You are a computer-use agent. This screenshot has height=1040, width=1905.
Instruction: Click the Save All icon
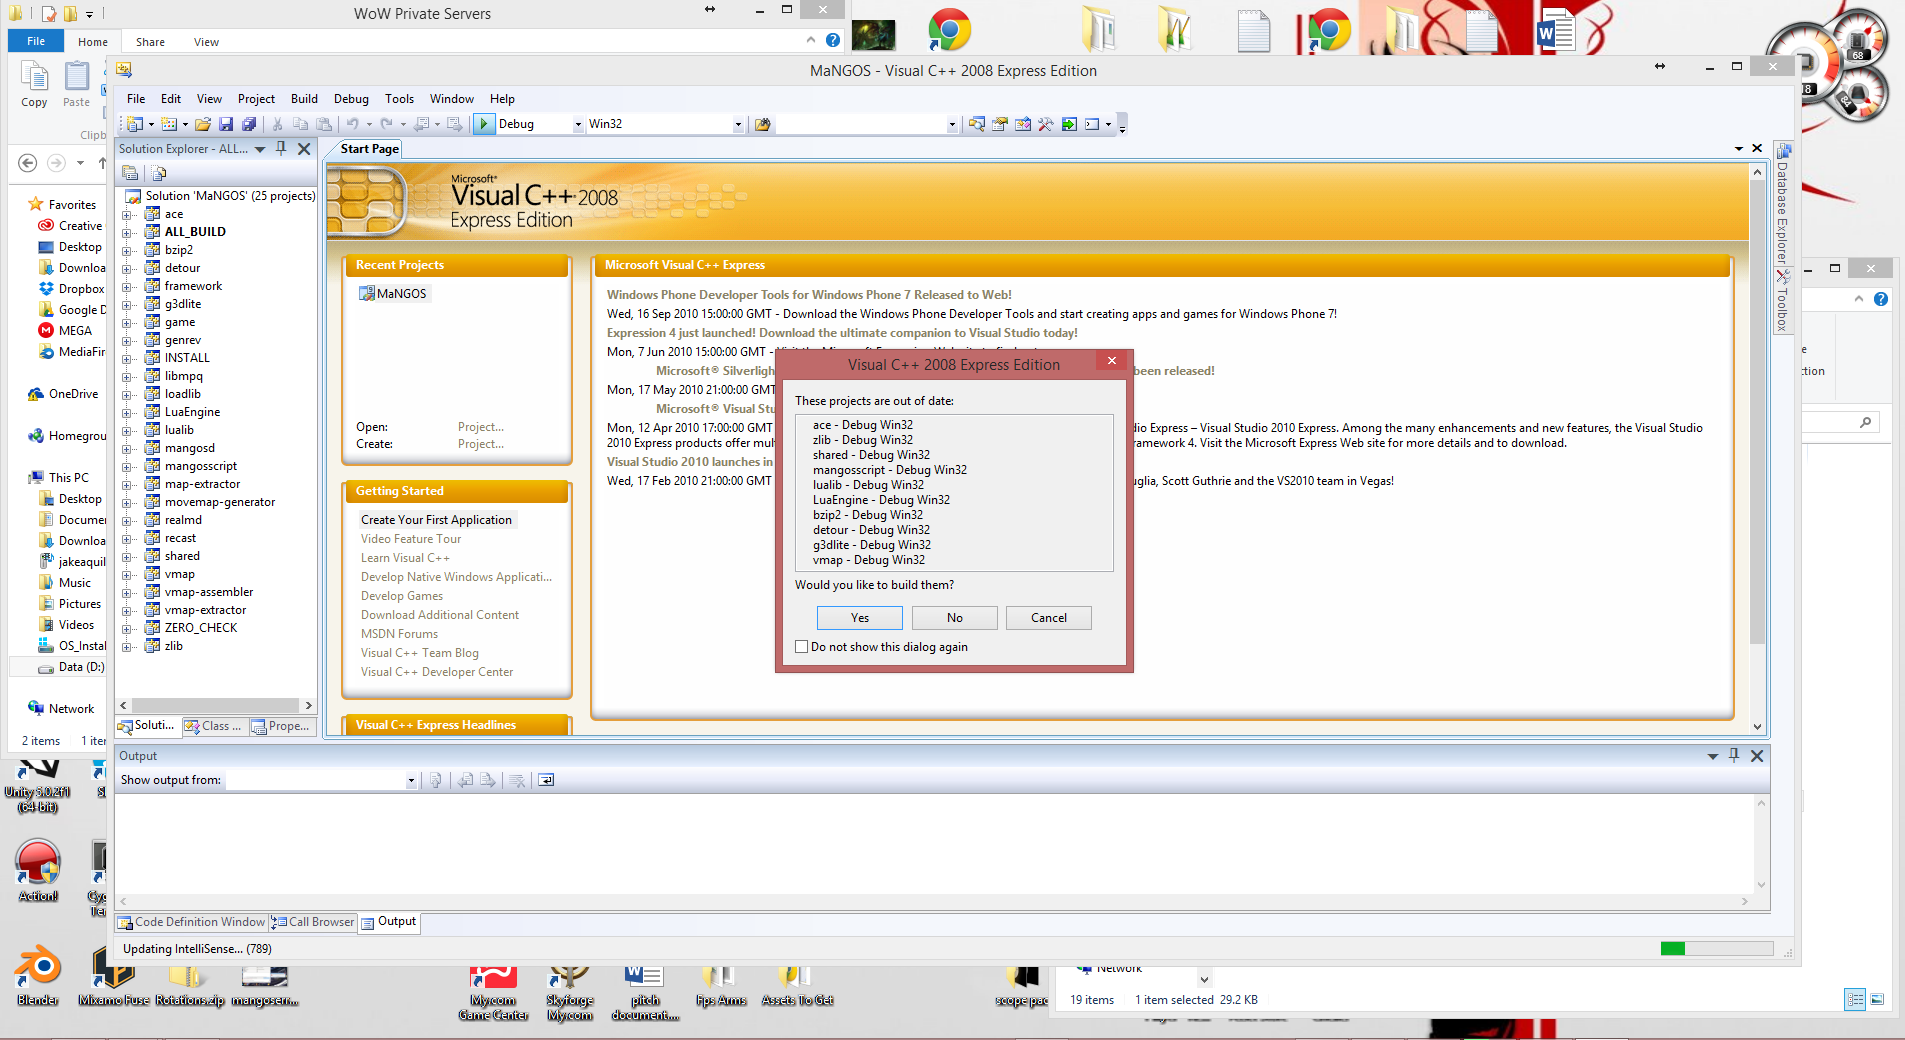click(249, 124)
